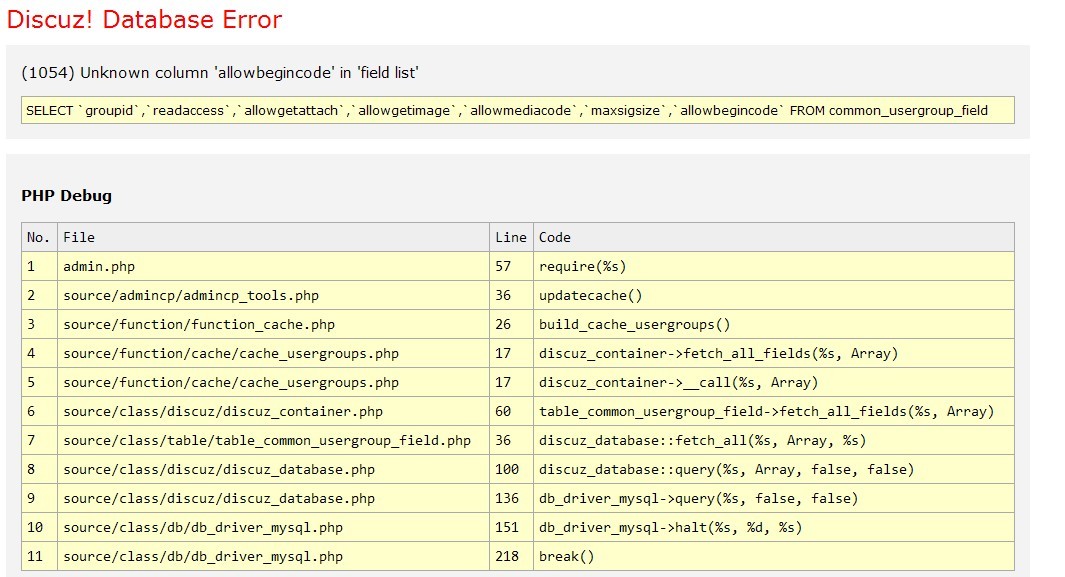
Task: Click line number 218 cell
Action: coord(511,557)
